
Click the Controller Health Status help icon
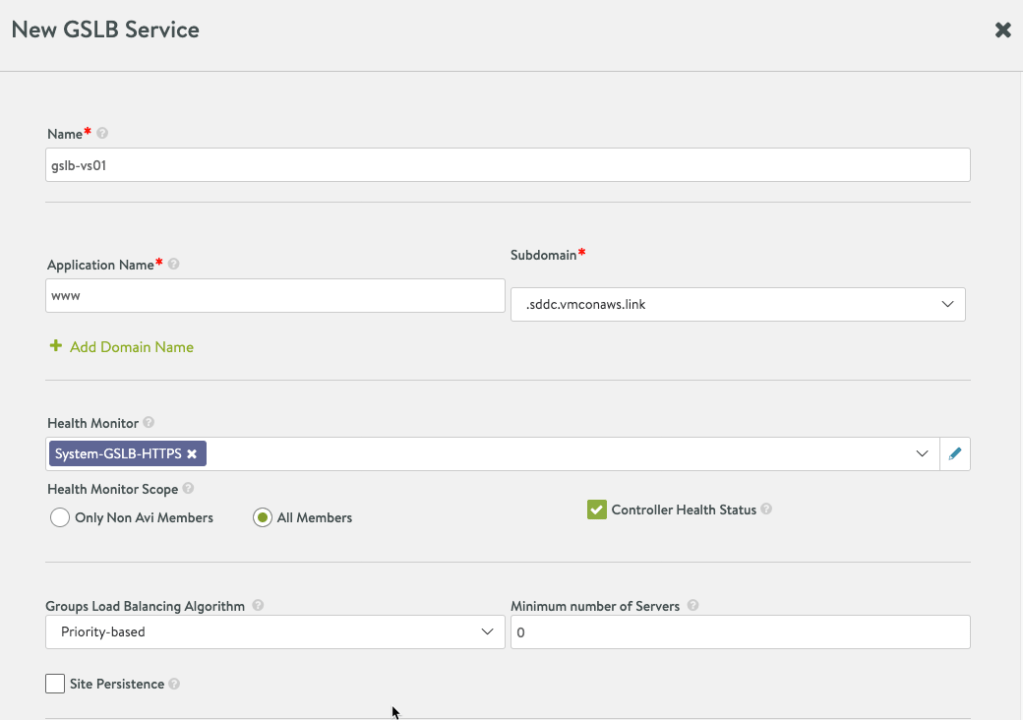(766, 510)
